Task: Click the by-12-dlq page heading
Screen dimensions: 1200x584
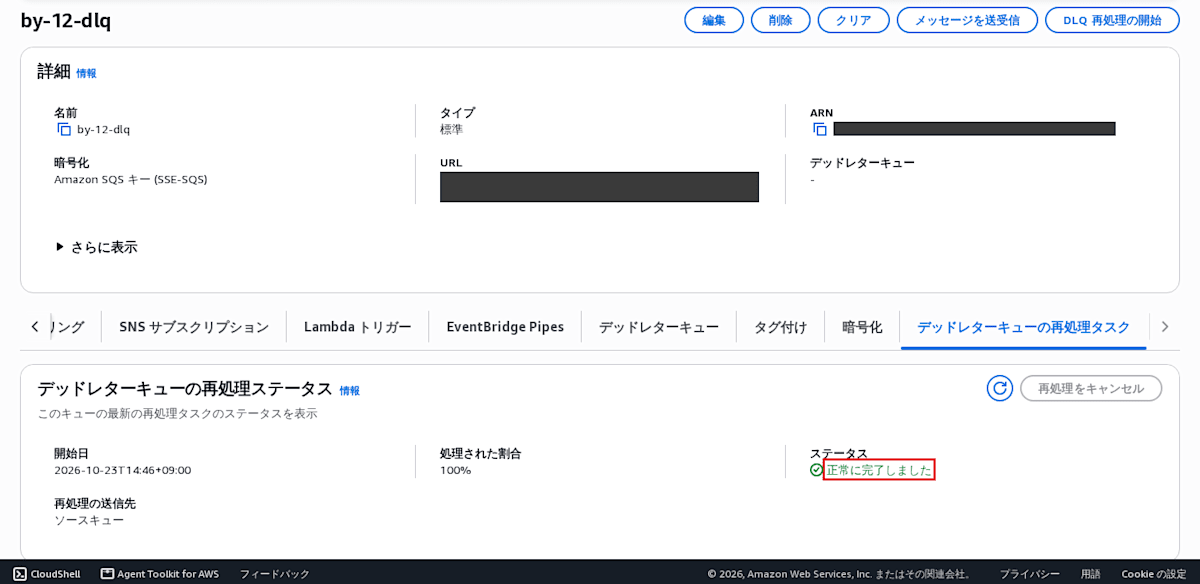Action: (x=66, y=21)
